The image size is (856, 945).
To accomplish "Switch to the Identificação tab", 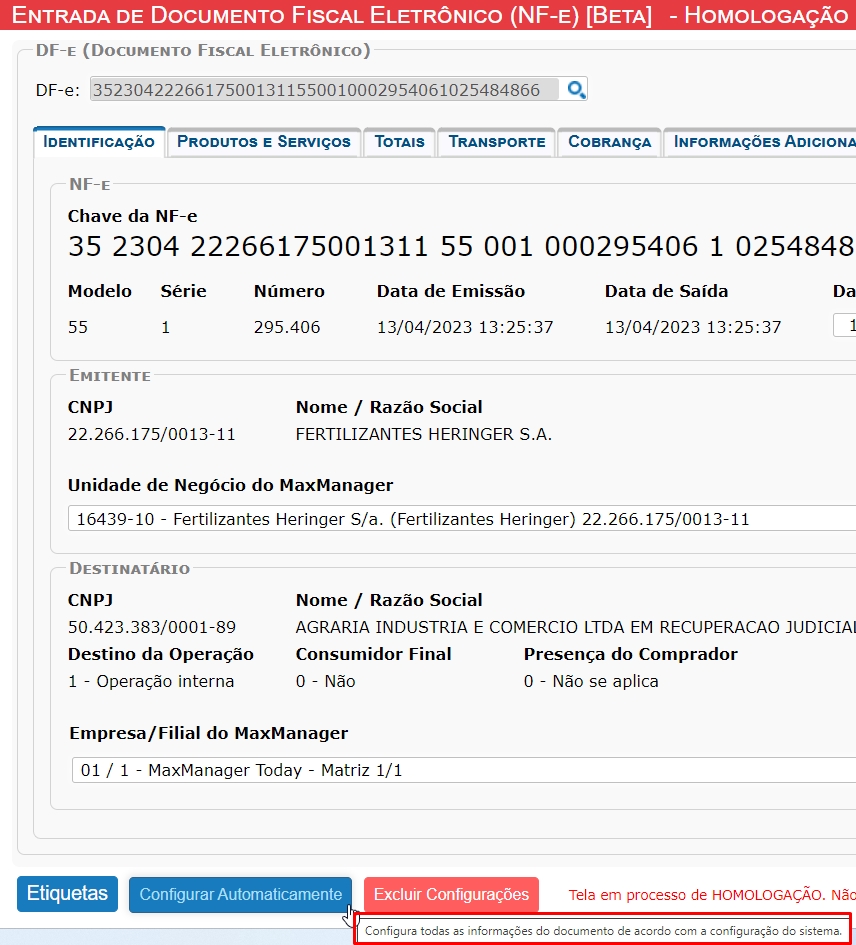I will pyautogui.click(x=99, y=142).
